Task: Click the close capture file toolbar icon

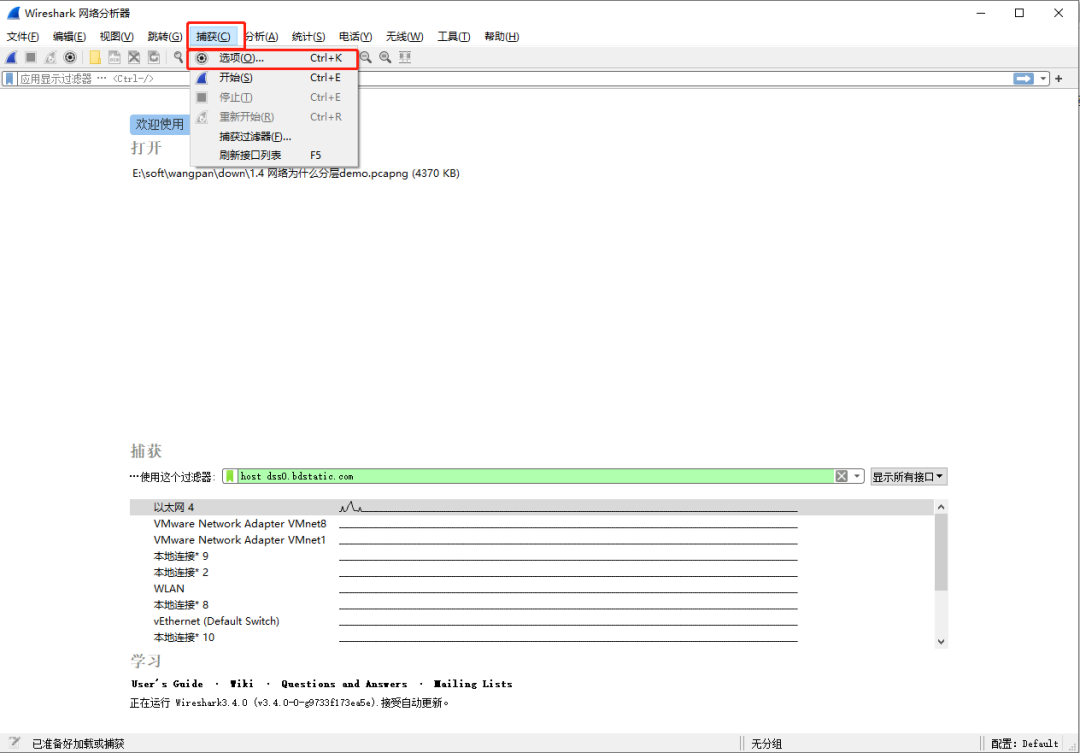Action: click(134, 57)
